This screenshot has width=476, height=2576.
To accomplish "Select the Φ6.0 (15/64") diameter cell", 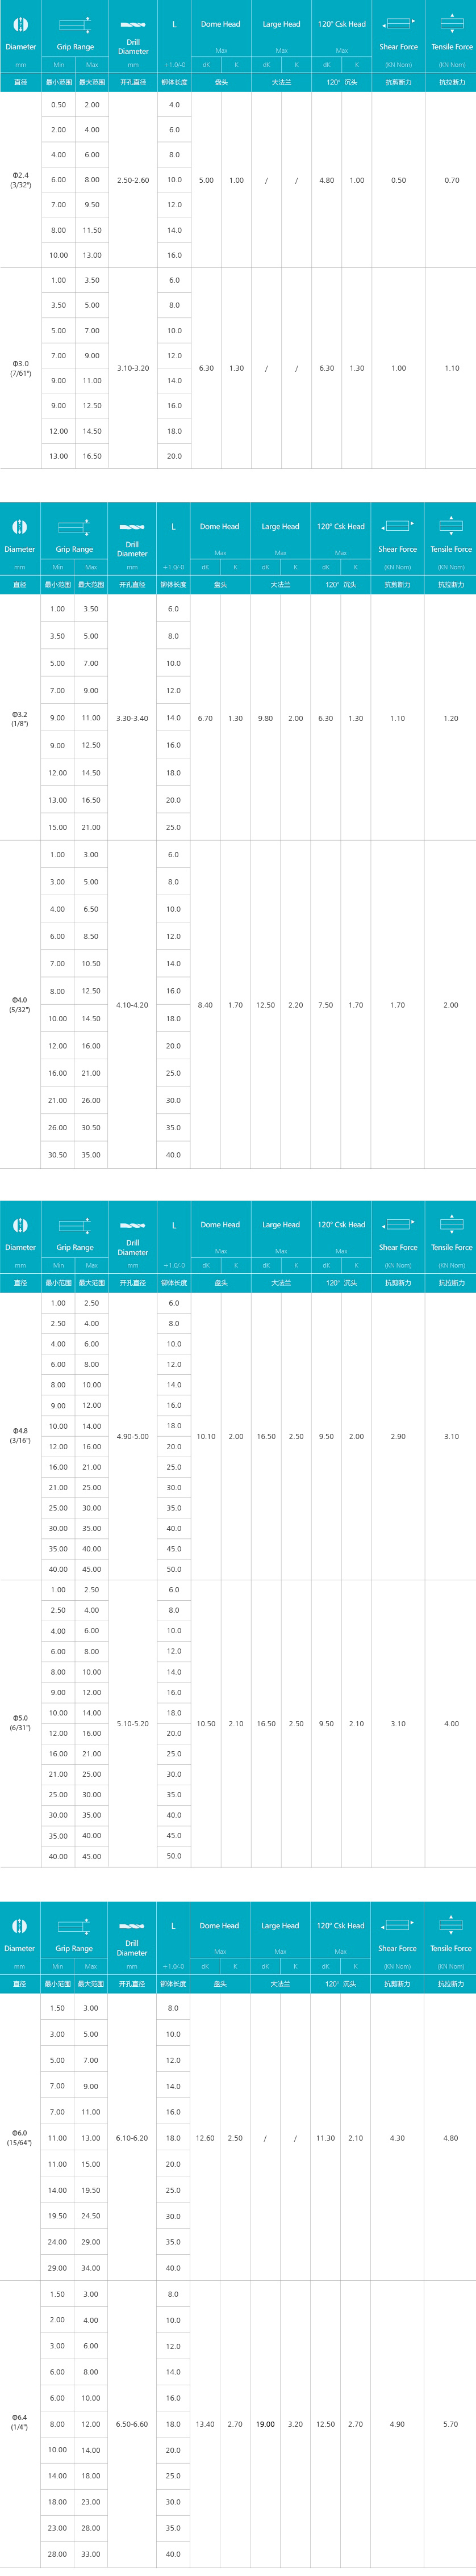I will [x=20, y=2138].
